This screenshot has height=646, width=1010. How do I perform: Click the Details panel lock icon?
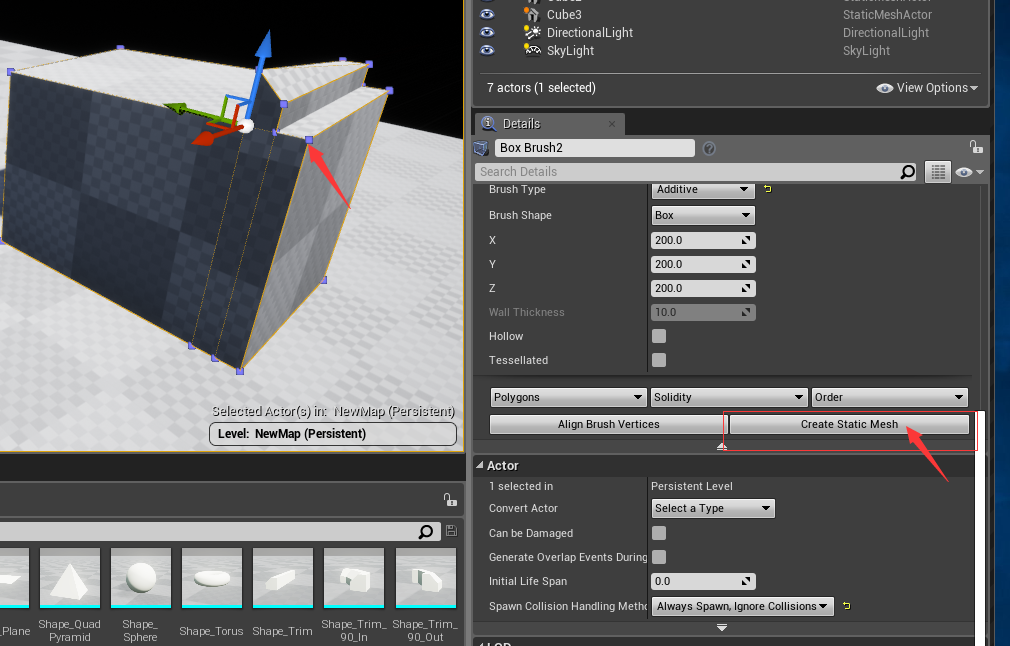(x=975, y=147)
